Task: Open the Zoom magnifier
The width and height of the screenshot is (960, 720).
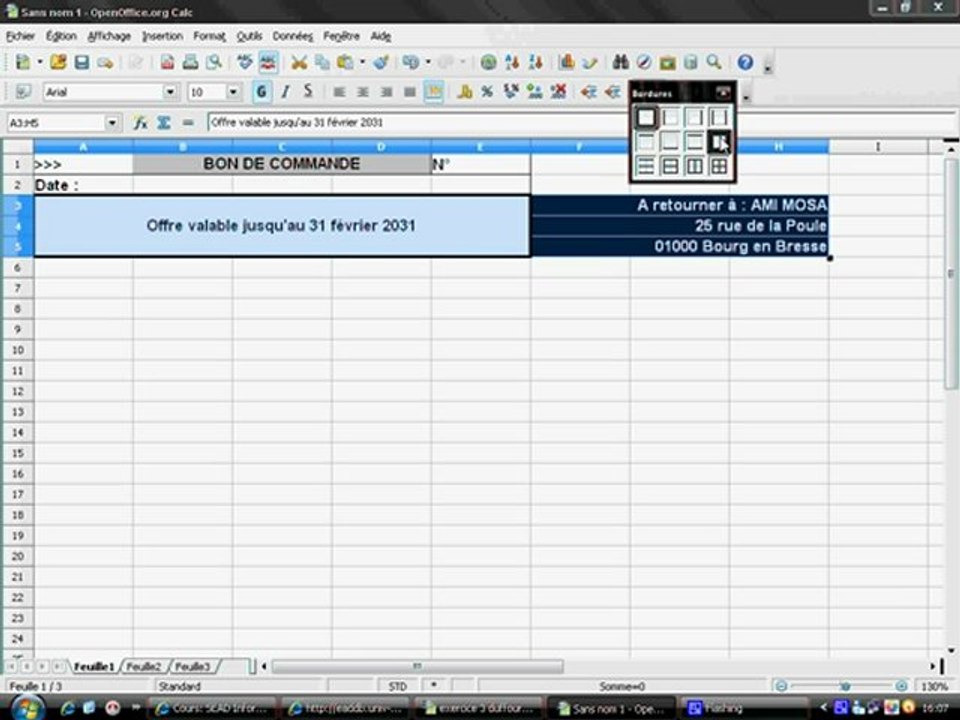Action: 714,62
